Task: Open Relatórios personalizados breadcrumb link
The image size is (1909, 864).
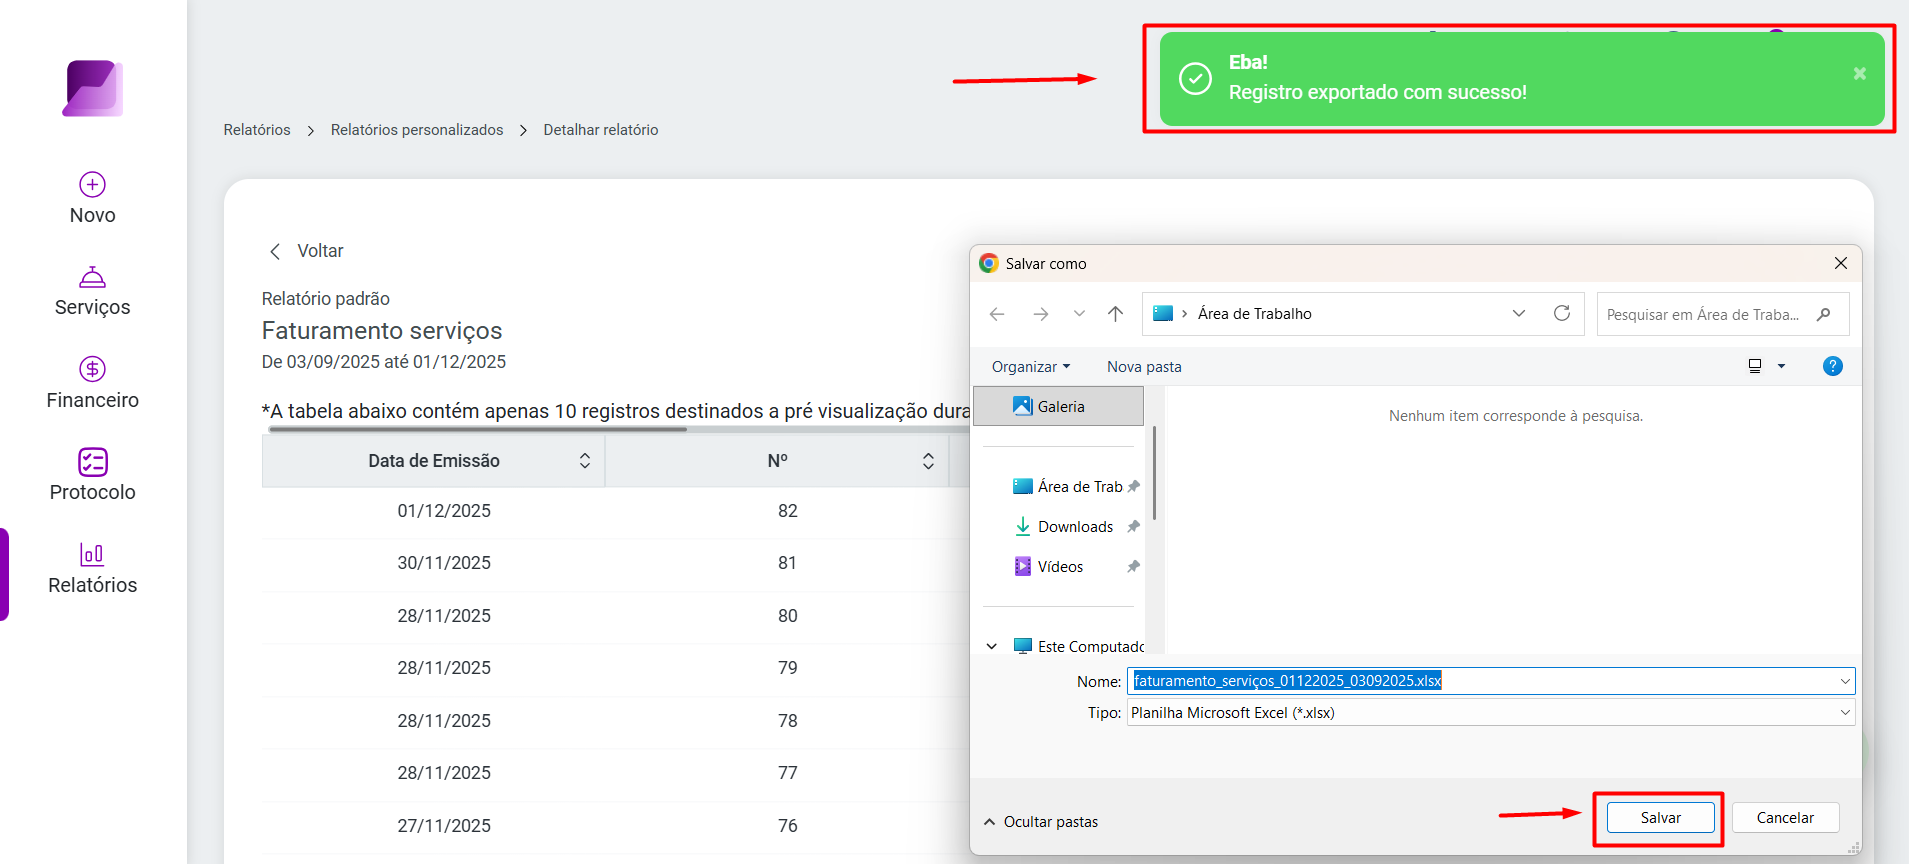Action: (417, 130)
